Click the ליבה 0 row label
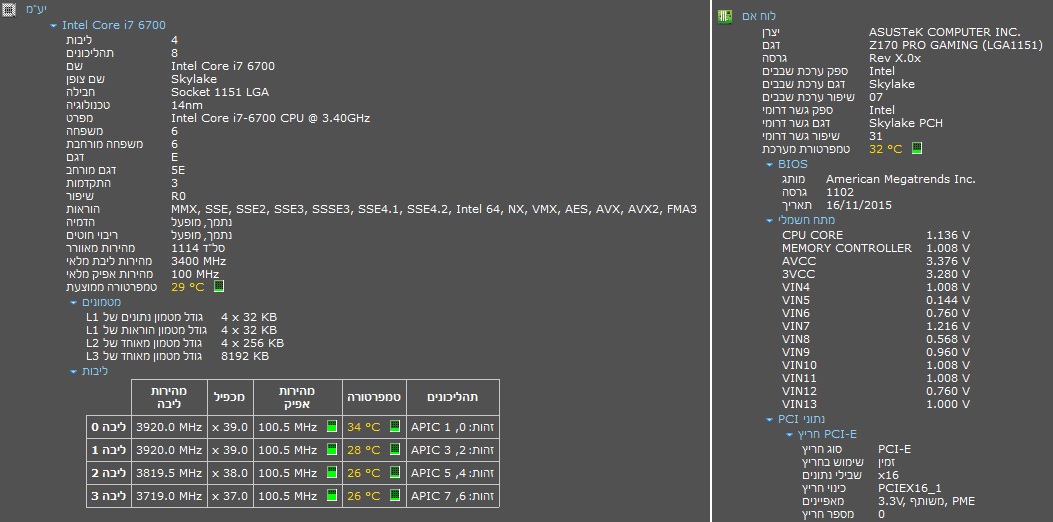This screenshot has height=522, width=1053. [x=109, y=427]
